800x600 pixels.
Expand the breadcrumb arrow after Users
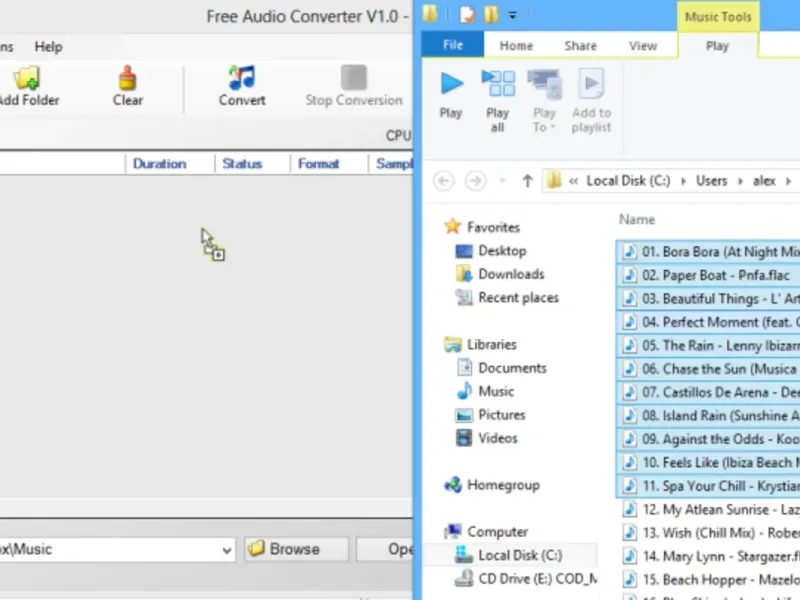point(740,181)
